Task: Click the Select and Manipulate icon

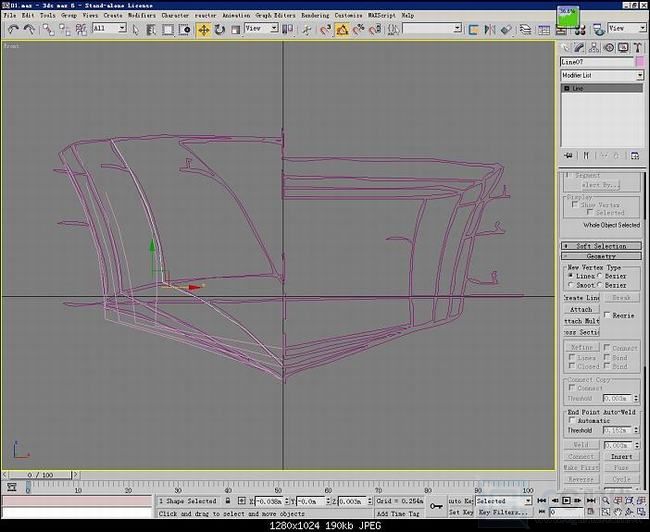Action: (307, 29)
